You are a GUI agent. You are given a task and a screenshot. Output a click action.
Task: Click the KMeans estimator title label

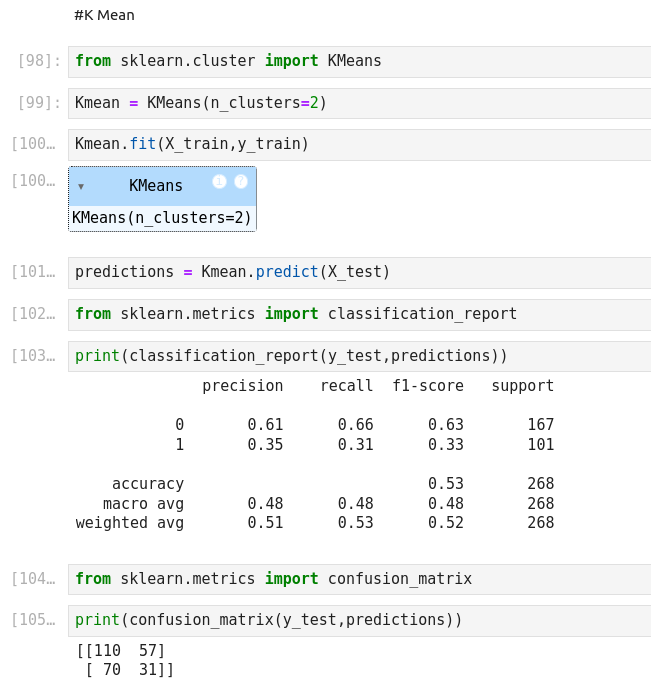[156, 186]
